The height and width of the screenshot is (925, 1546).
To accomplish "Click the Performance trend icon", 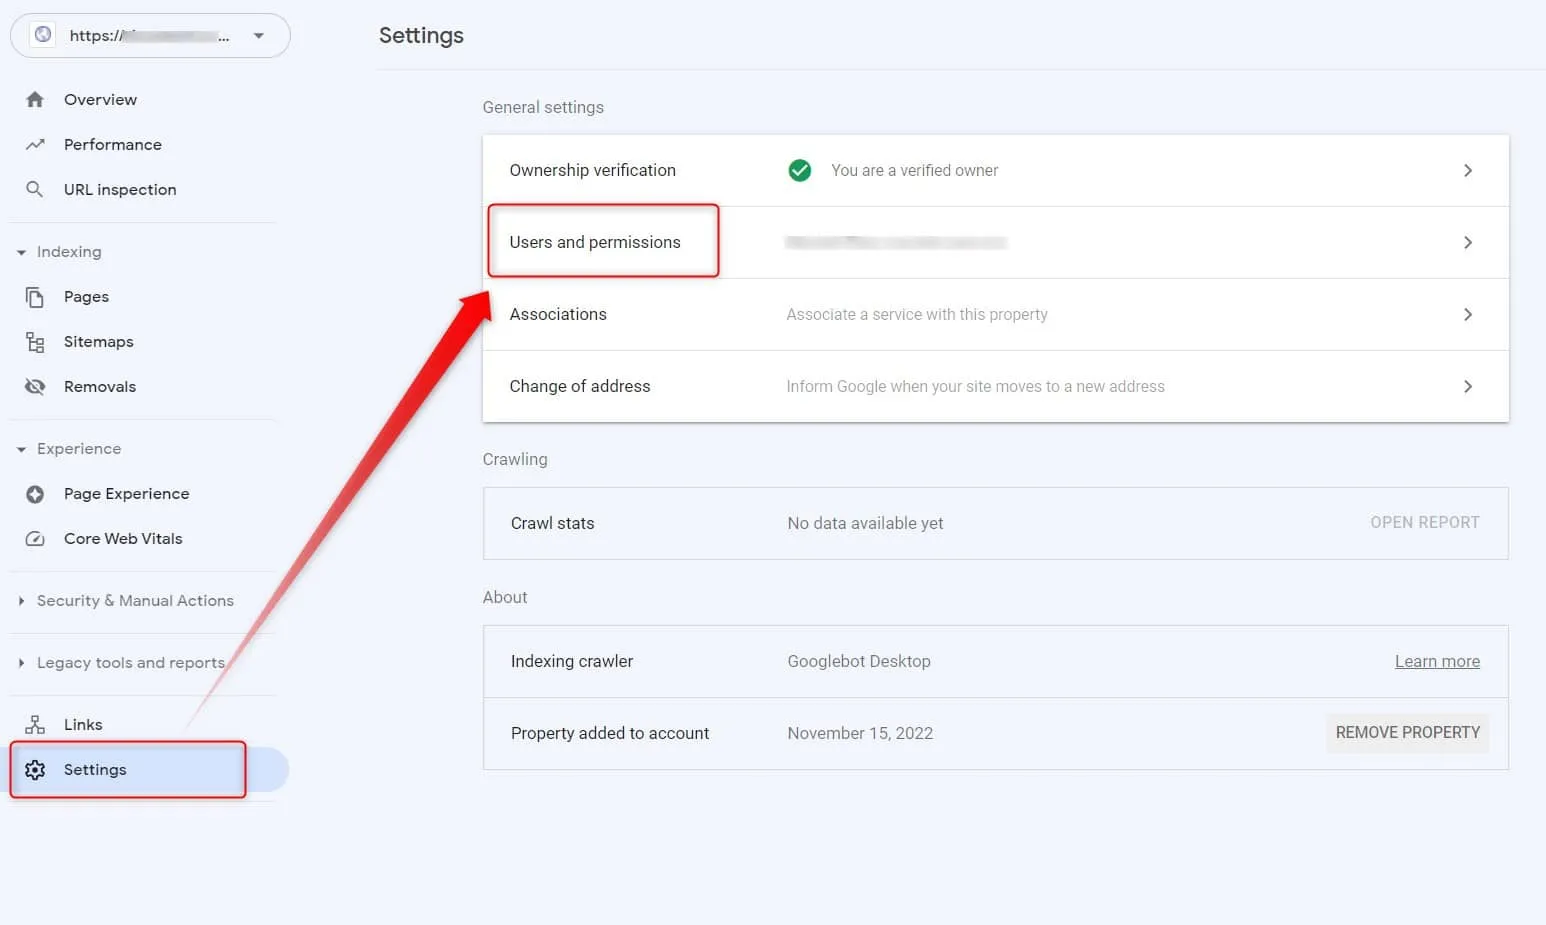I will (35, 144).
